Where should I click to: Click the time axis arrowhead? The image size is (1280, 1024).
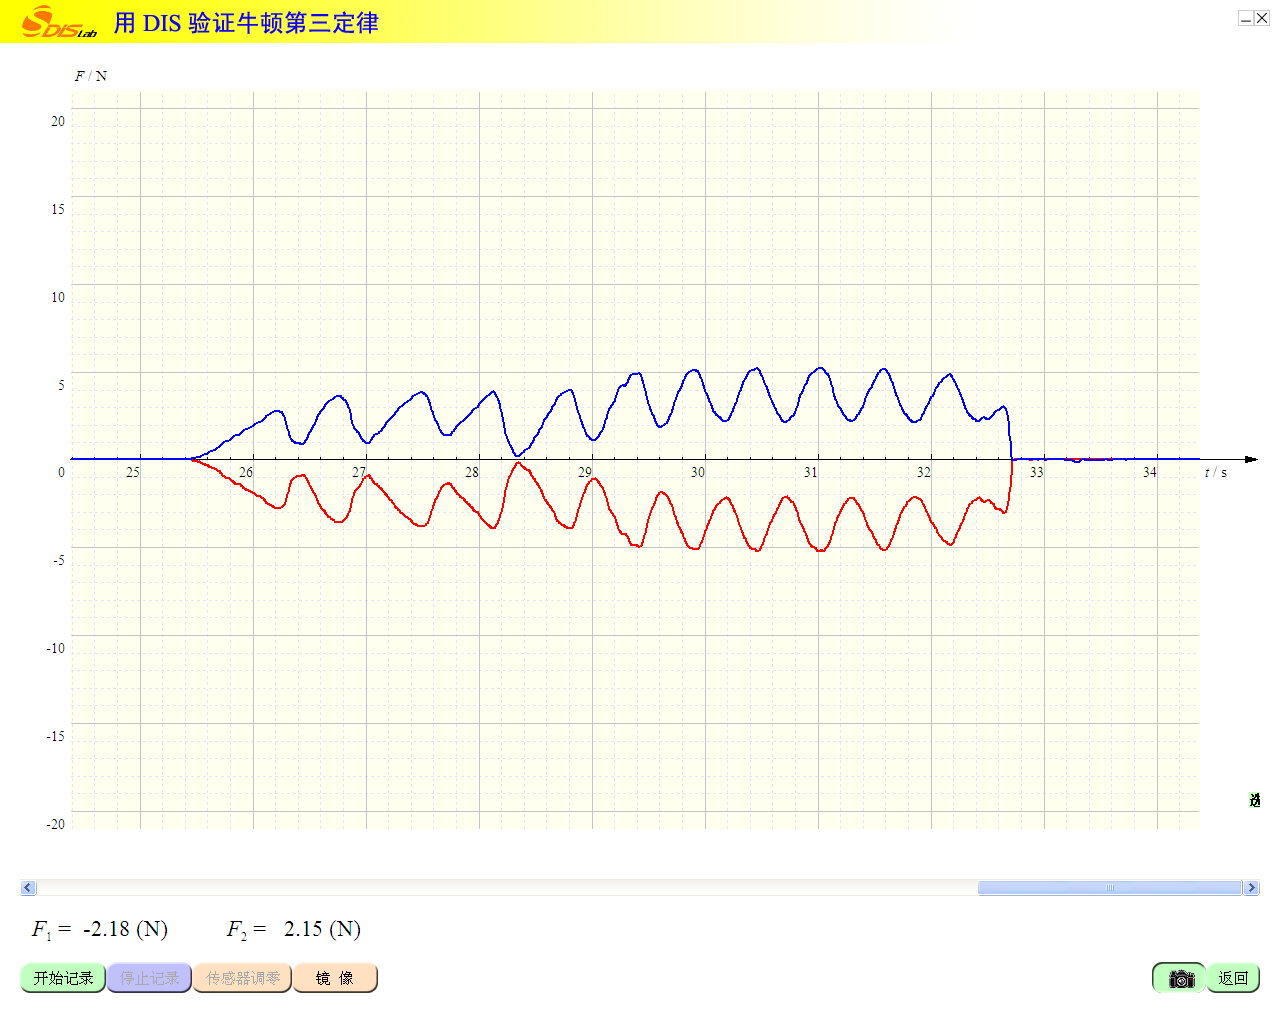1250,460
